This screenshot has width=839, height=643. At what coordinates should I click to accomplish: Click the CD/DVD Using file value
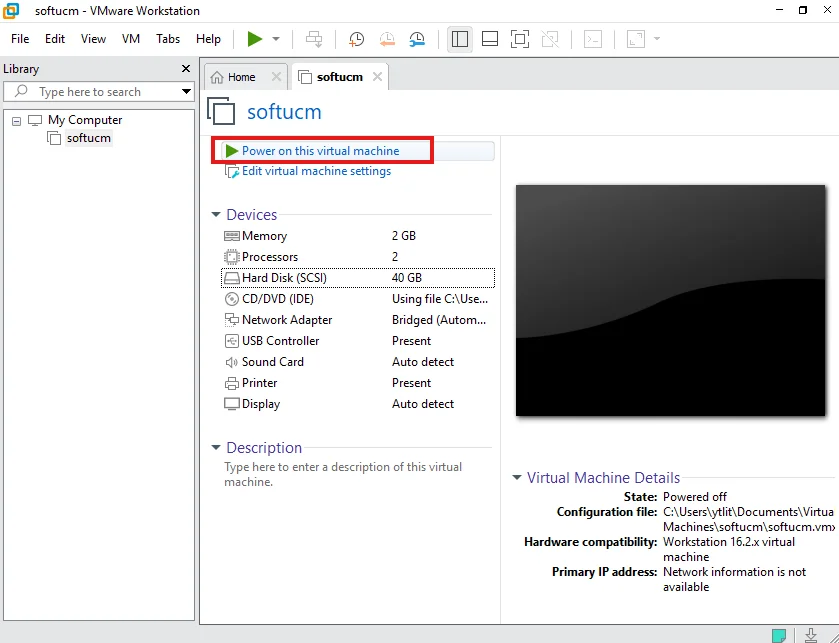pos(440,299)
